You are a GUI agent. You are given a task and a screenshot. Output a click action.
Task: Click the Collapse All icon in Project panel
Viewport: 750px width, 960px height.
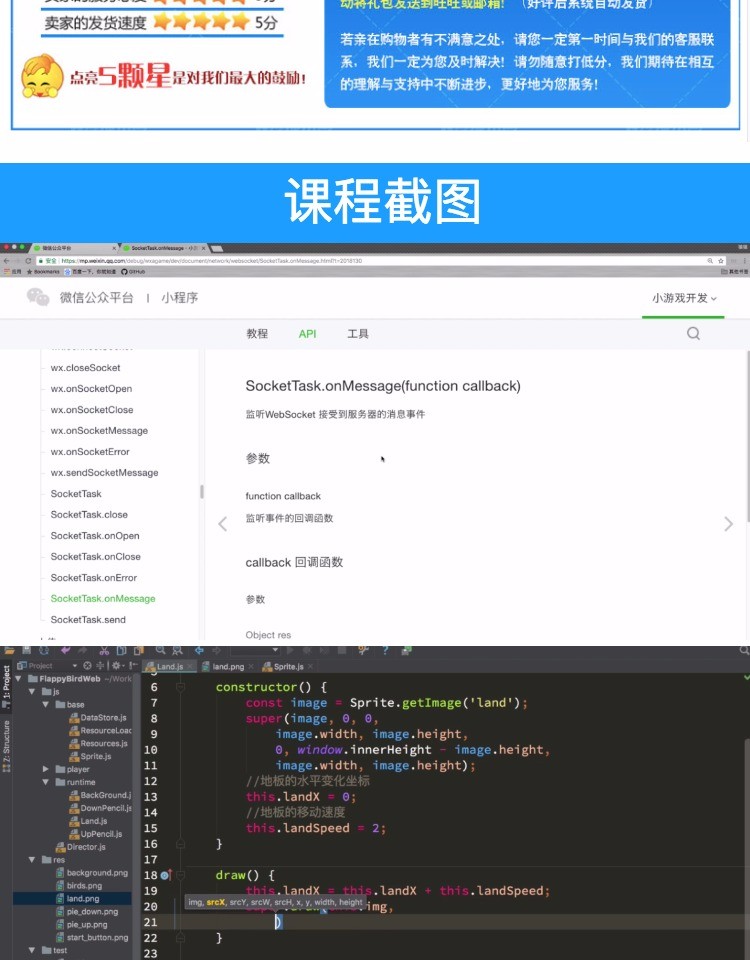coord(100,666)
